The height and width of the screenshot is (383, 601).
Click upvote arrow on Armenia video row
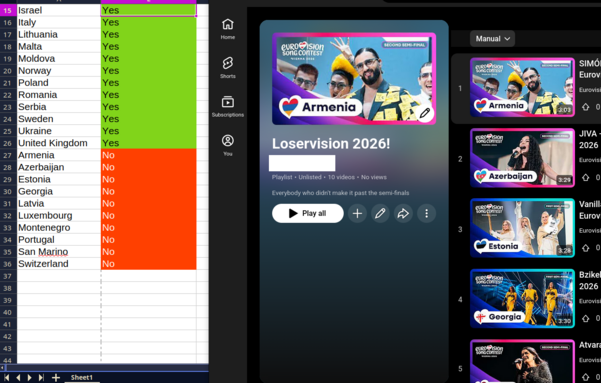pyautogui.click(x=586, y=107)
